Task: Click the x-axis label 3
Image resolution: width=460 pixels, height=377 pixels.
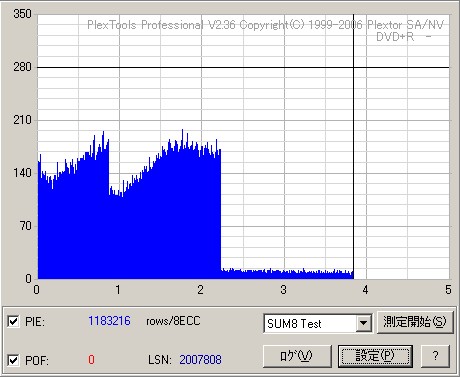Action: [x=283, y=290]
